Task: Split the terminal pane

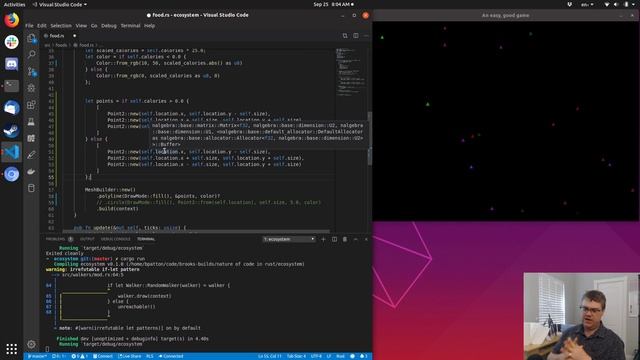Action: click(334, 239)
